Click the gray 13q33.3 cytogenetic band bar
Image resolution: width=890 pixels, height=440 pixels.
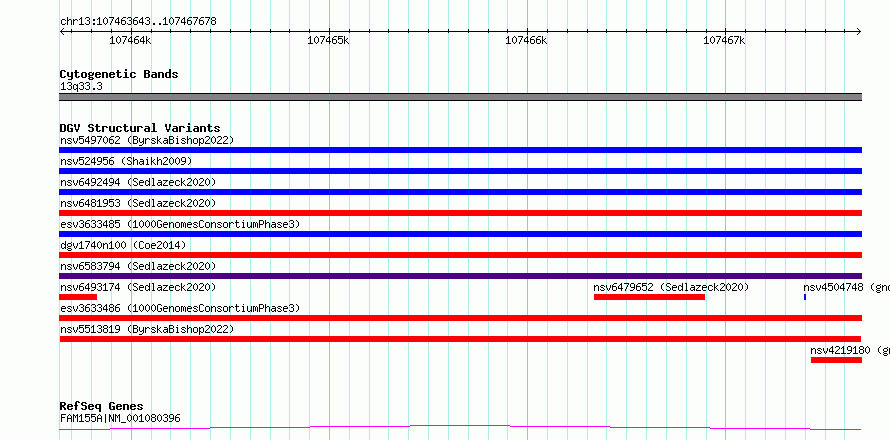pyautogui.click(x=460, y=97)
